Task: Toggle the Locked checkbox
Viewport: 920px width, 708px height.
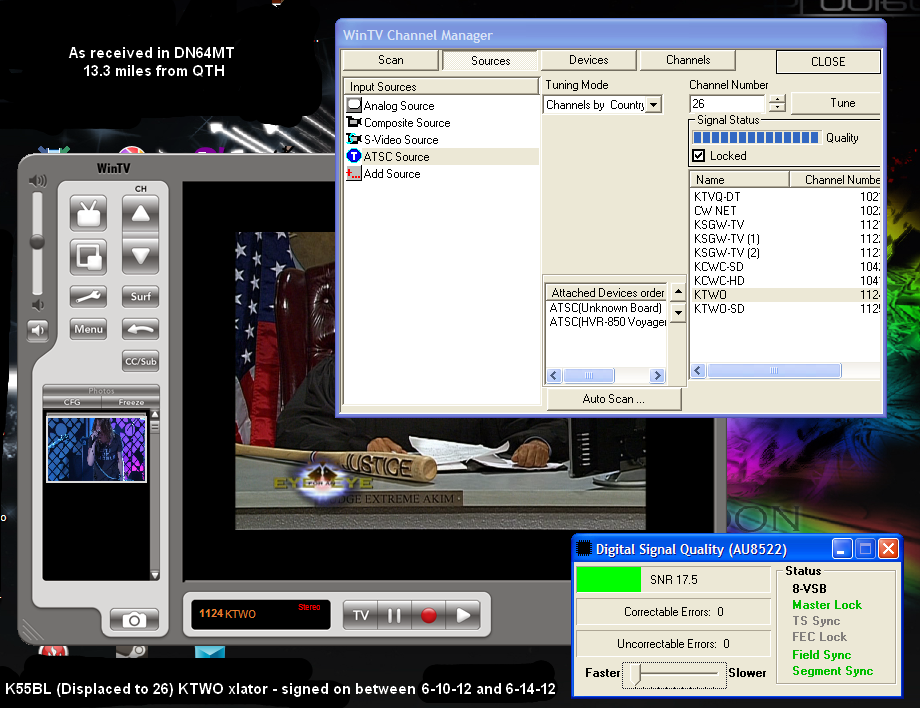Action: point(698,155)
